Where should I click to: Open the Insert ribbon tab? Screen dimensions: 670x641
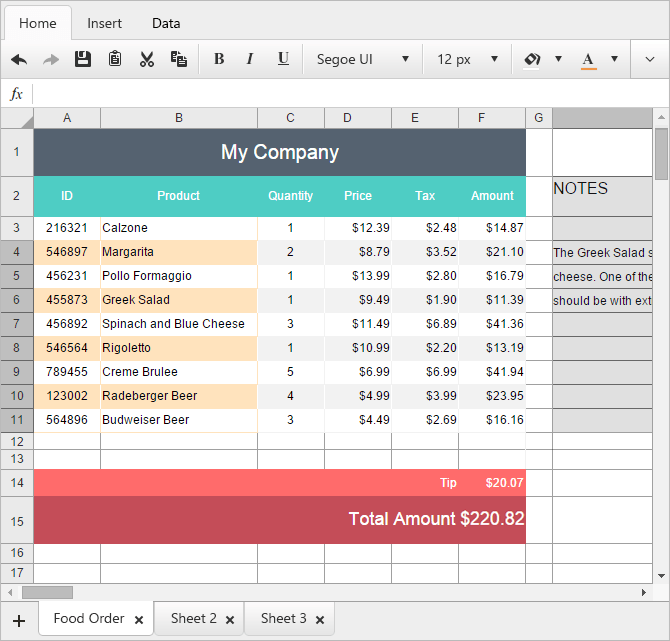(x=104, y=23)
